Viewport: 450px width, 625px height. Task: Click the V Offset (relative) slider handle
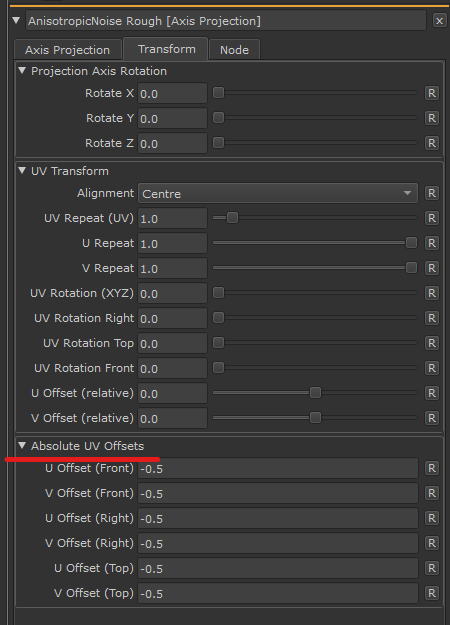315,418
